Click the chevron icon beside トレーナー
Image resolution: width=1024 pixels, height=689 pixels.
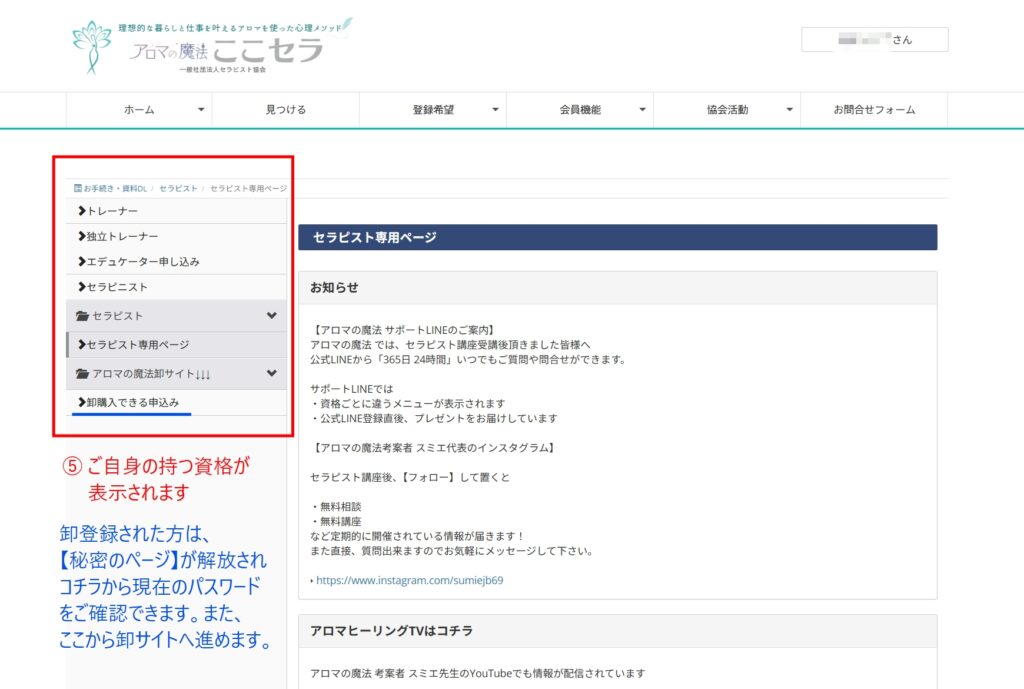click(81, 211)
